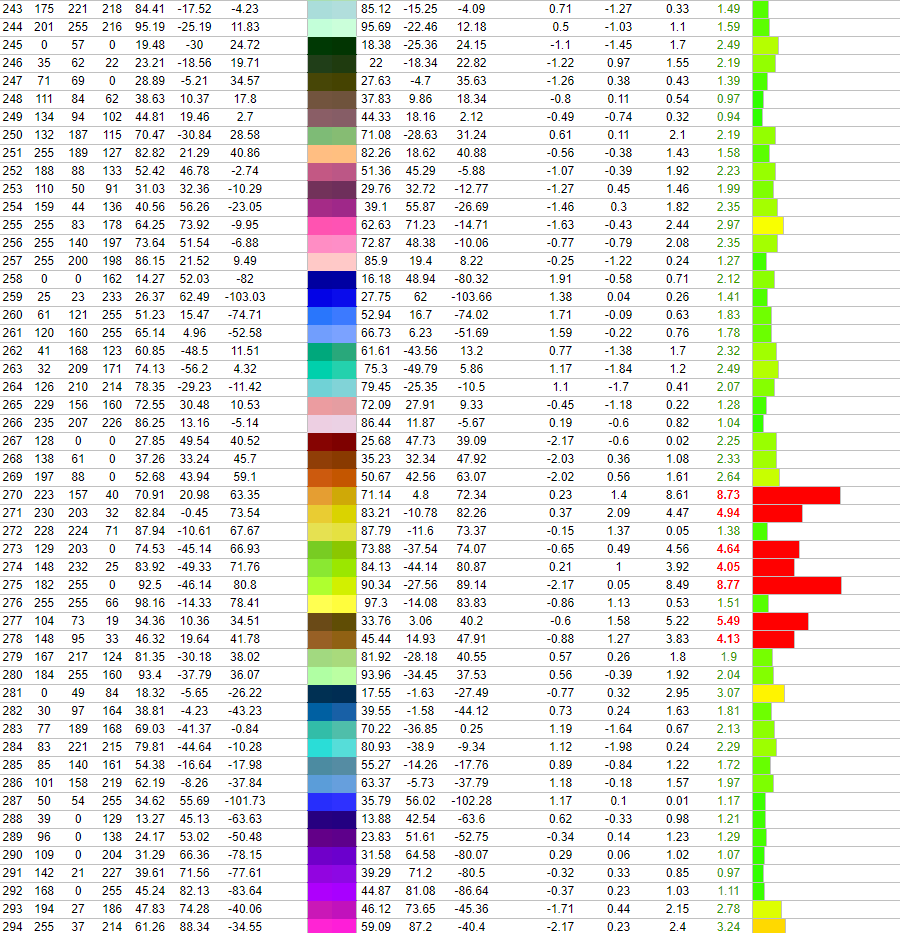Screen dimensions: 900x933
Task: Click the value 8.61 in row 270
Action: click(x=678, y=495)
